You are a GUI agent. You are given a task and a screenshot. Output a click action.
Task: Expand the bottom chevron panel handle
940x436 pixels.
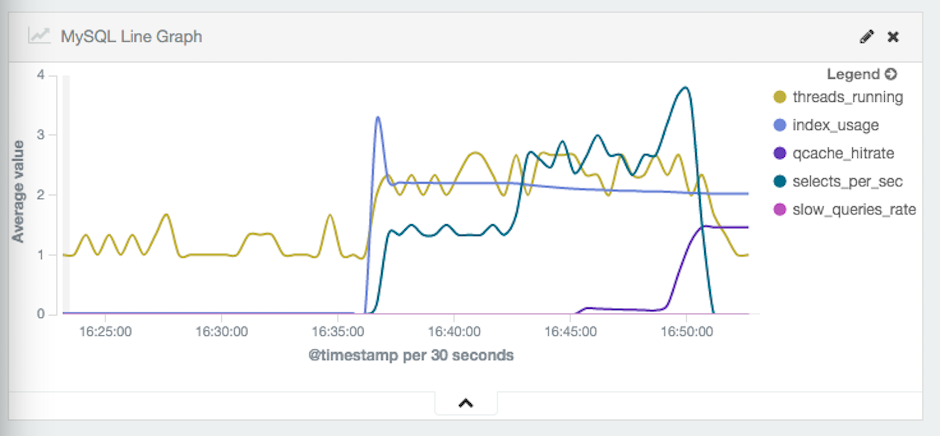pyautogui.click(x=465, y=403)
